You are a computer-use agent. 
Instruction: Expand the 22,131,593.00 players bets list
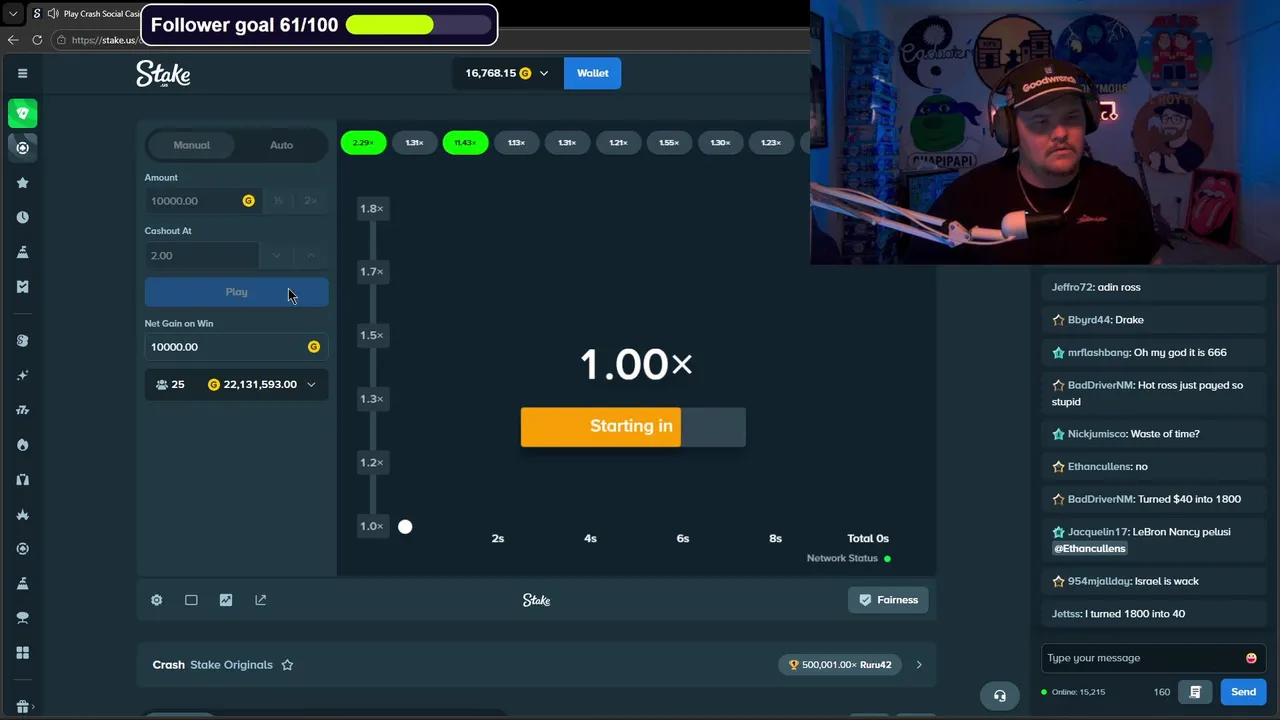(x=311, y=385)
